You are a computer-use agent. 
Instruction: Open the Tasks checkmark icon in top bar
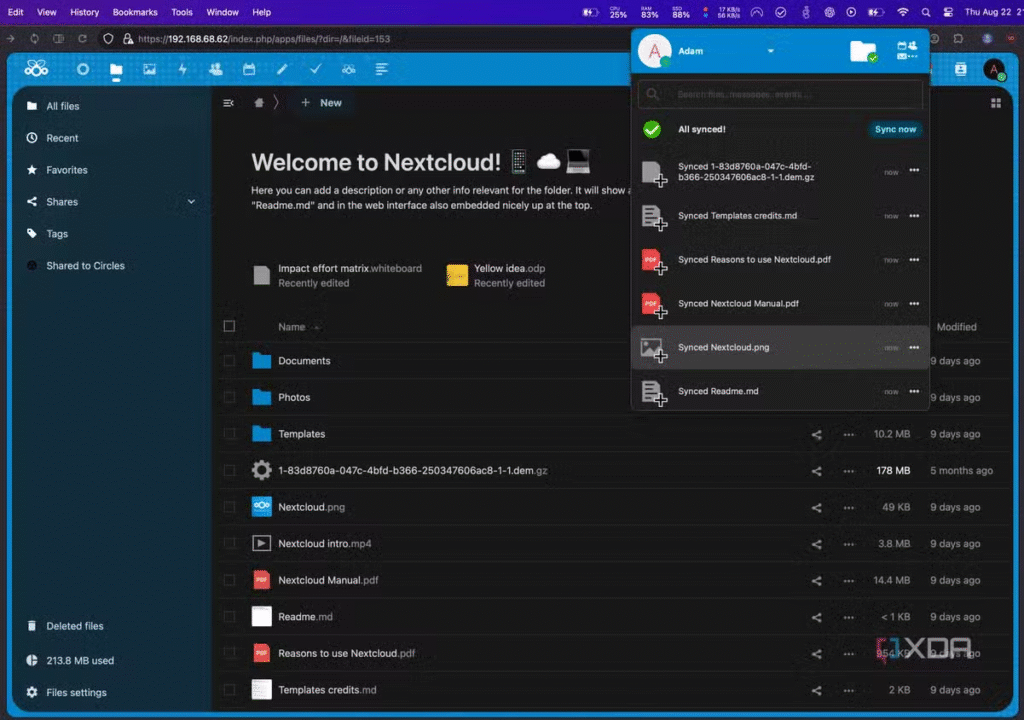coord(315,69)
